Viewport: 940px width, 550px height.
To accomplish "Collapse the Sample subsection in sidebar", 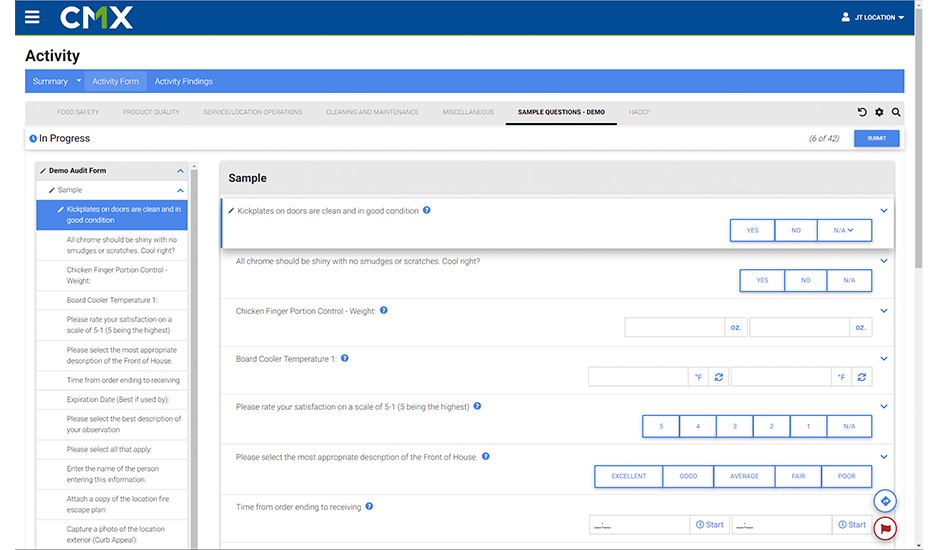I will (x=180, y=190).
